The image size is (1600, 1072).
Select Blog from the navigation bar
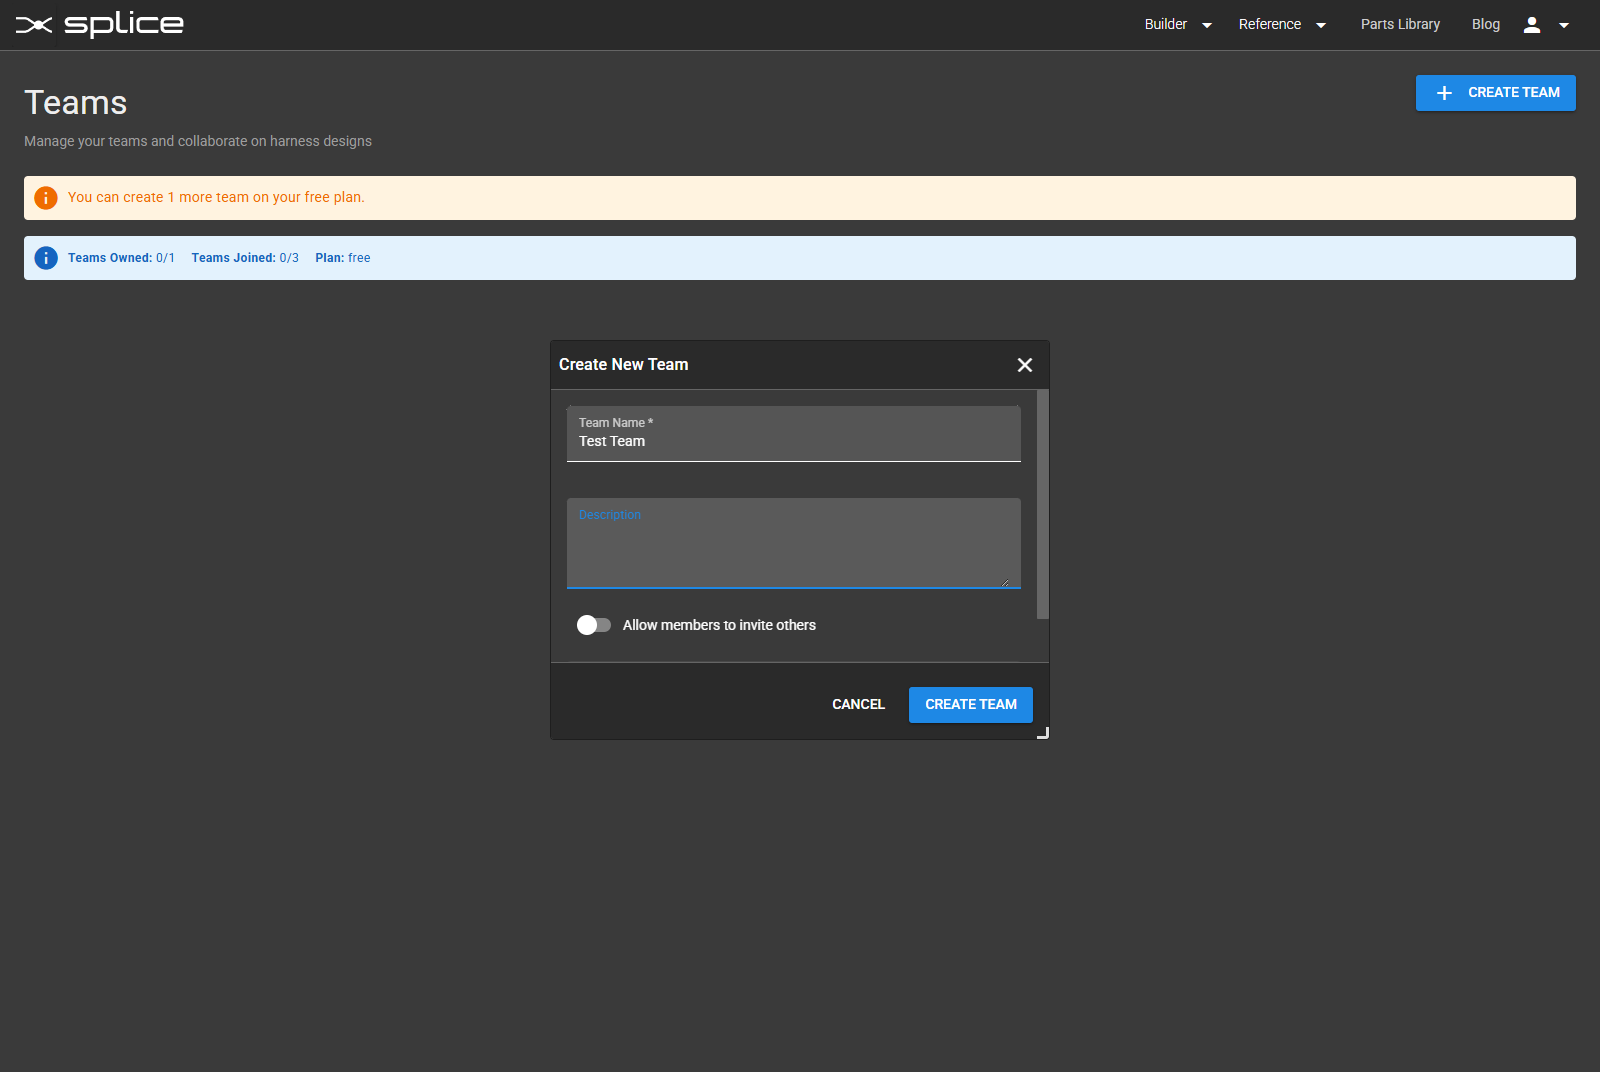[x=1485, y=24]
